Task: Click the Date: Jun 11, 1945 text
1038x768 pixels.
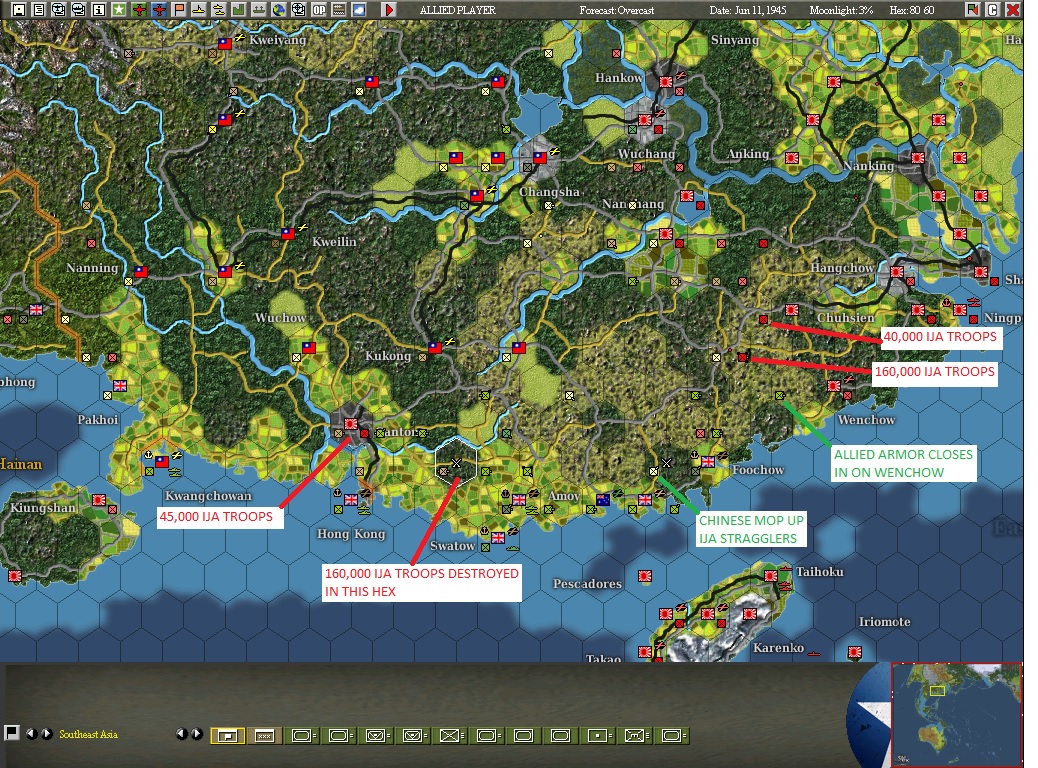Action: [x=748, y=10]
